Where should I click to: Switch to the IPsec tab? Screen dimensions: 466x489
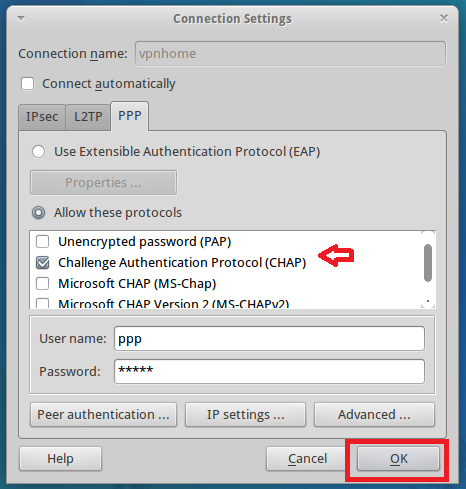pos(42,117)
